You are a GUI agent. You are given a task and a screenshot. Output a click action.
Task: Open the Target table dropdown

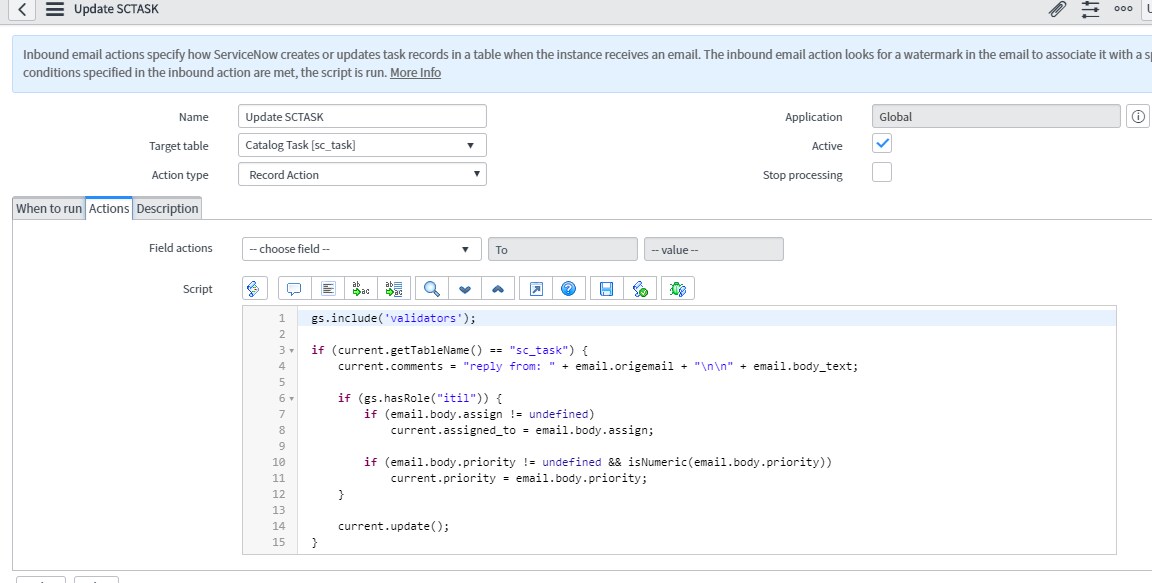pyautogui.click(x=362, y=145)
